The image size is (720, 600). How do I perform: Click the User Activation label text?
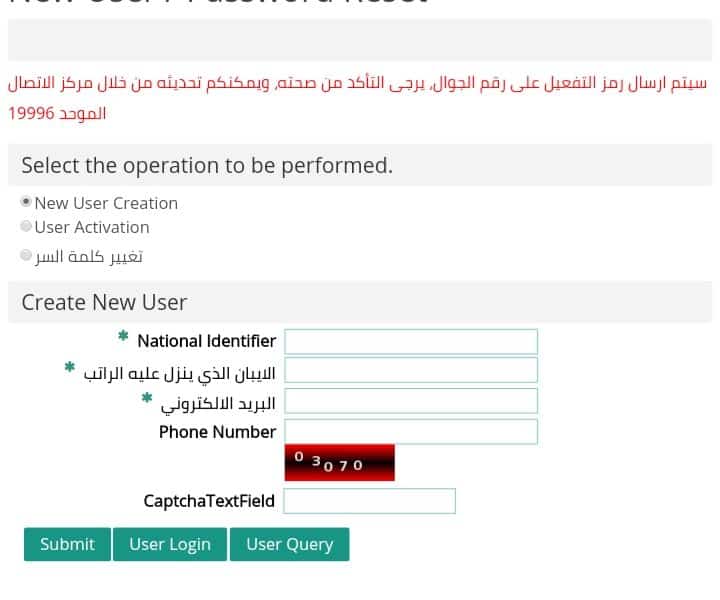[x=92, y=227]
